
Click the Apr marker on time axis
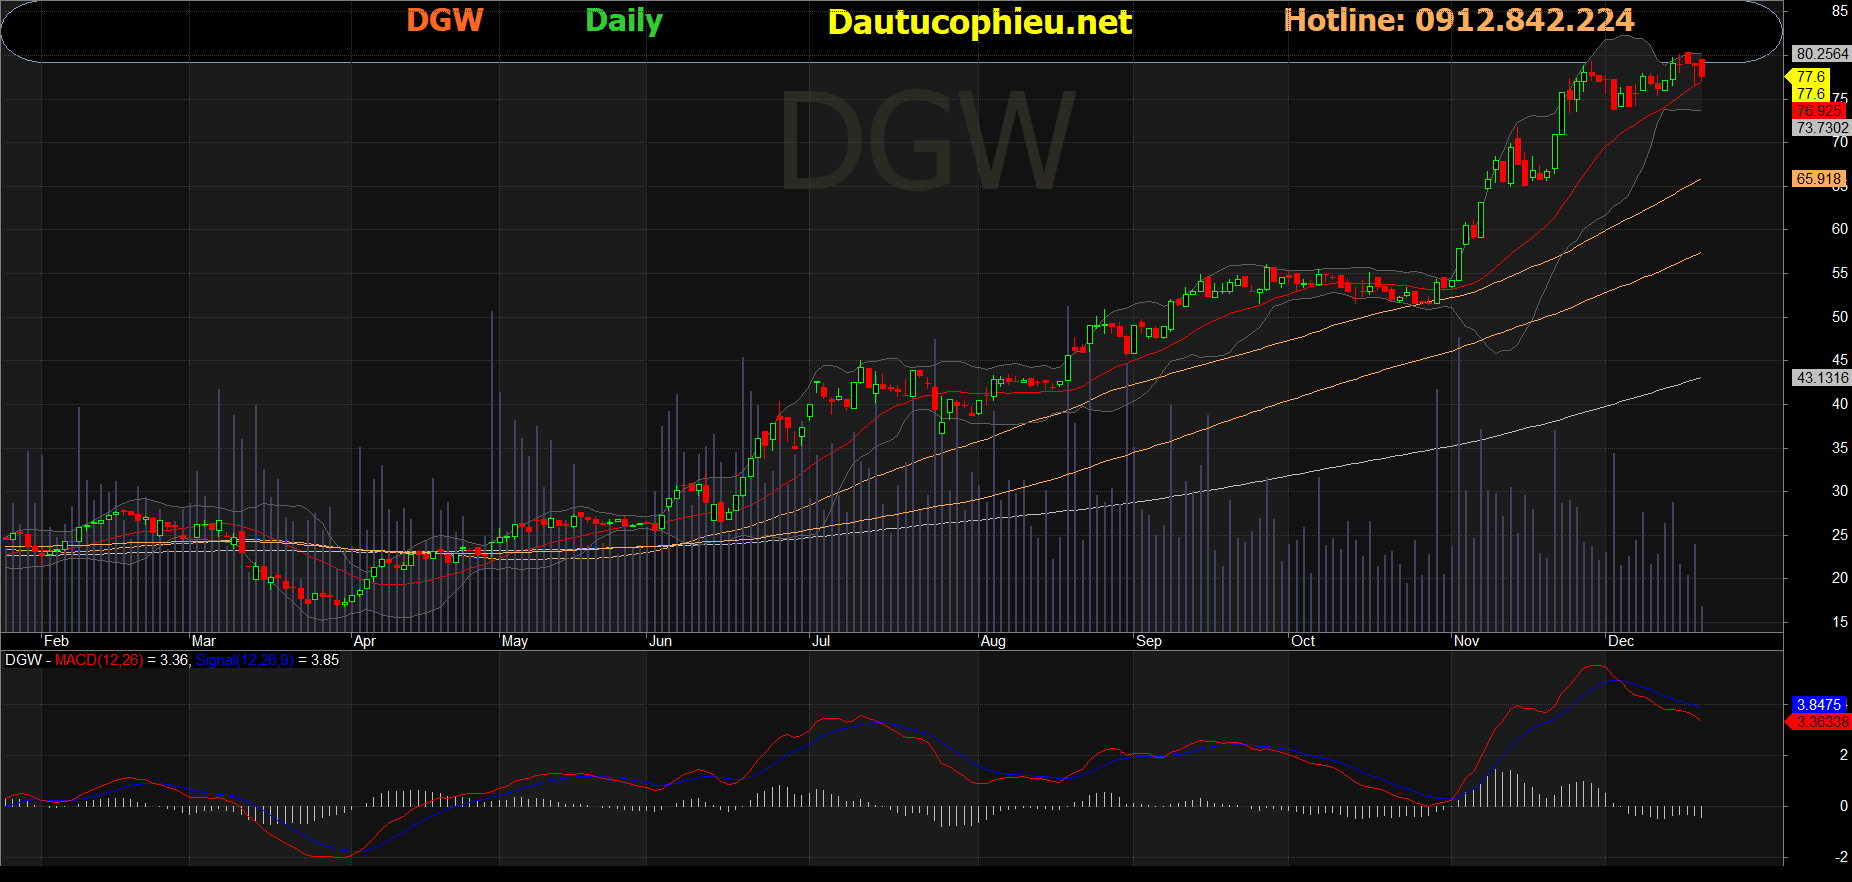coord(365,641)
